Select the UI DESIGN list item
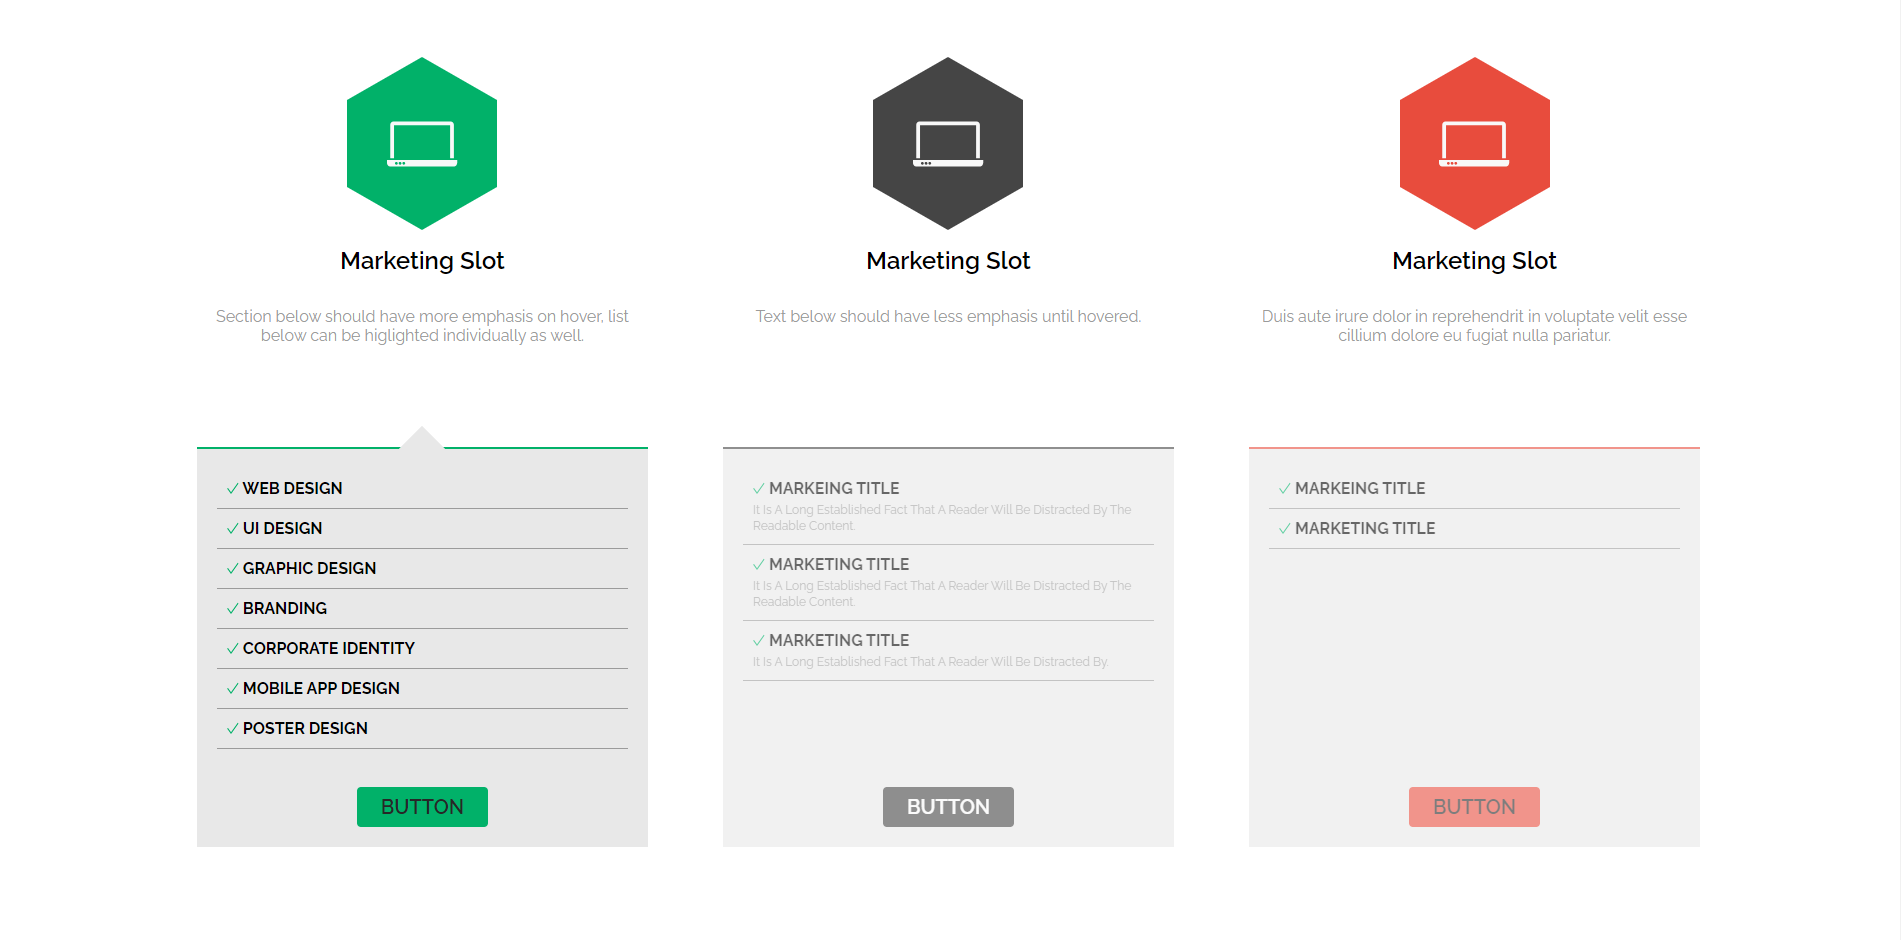 [422, 529]
